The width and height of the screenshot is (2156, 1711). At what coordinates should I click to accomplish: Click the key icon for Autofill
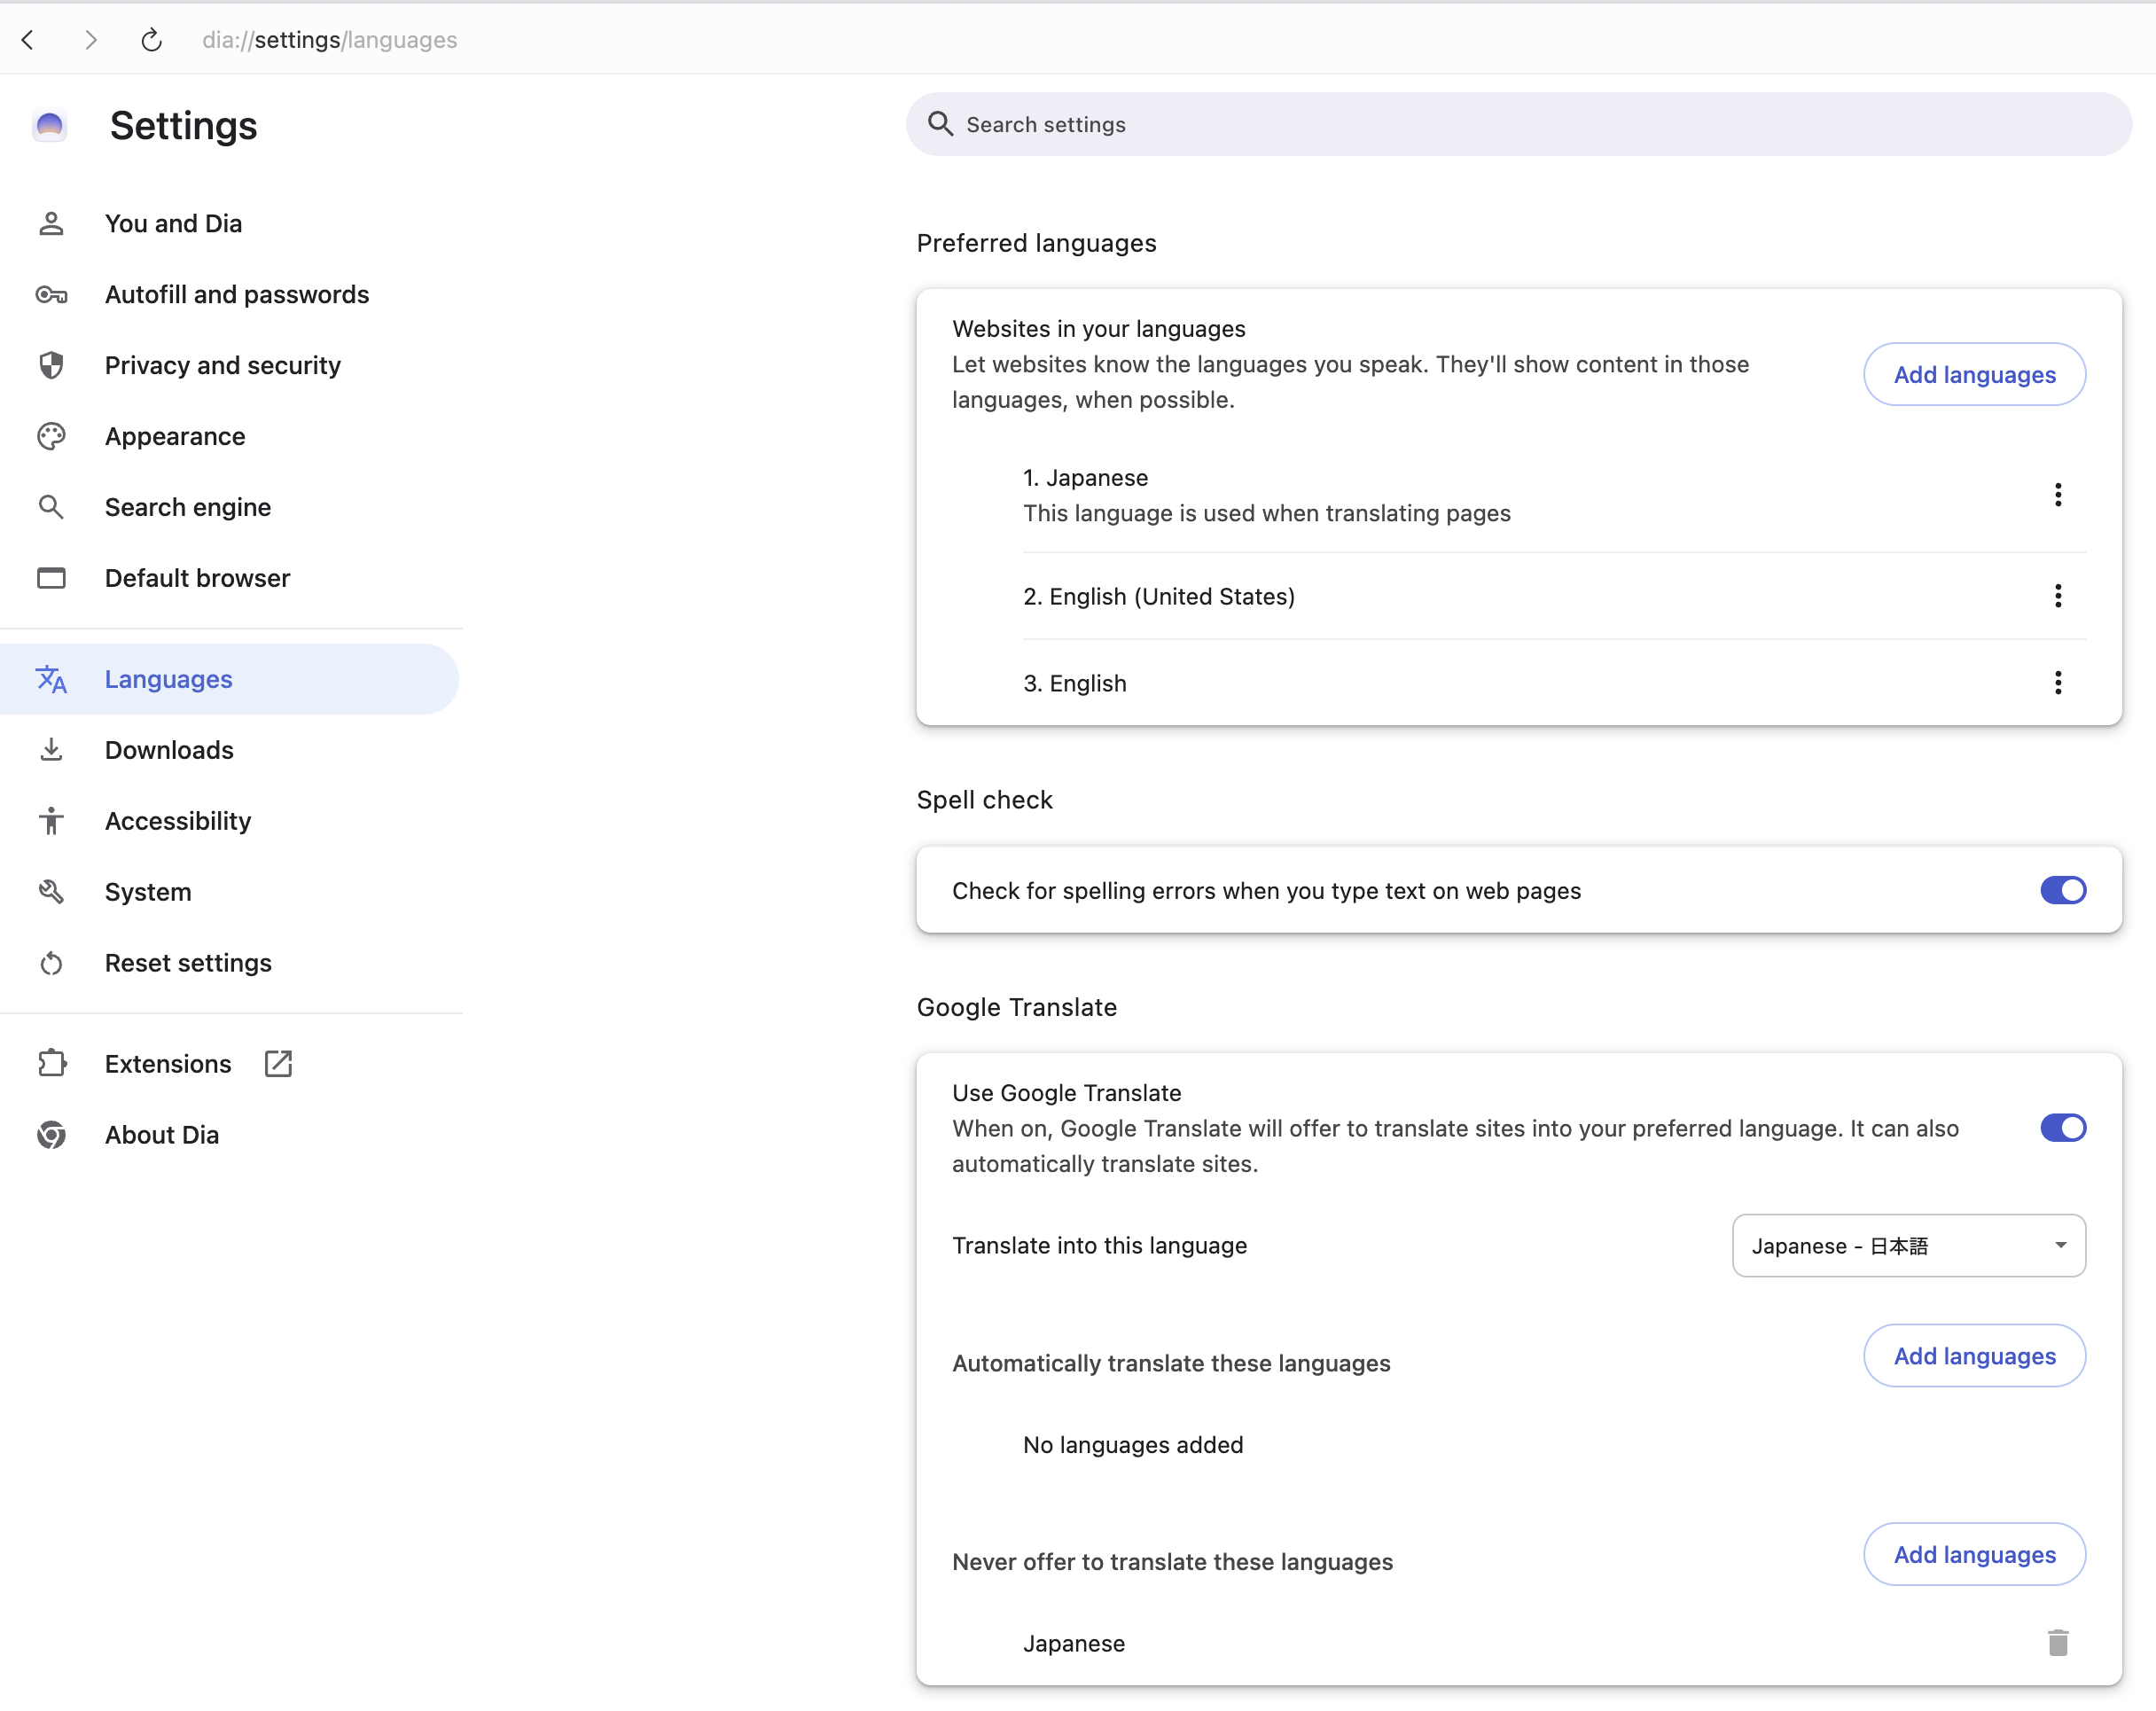click(x=51, y=294)
